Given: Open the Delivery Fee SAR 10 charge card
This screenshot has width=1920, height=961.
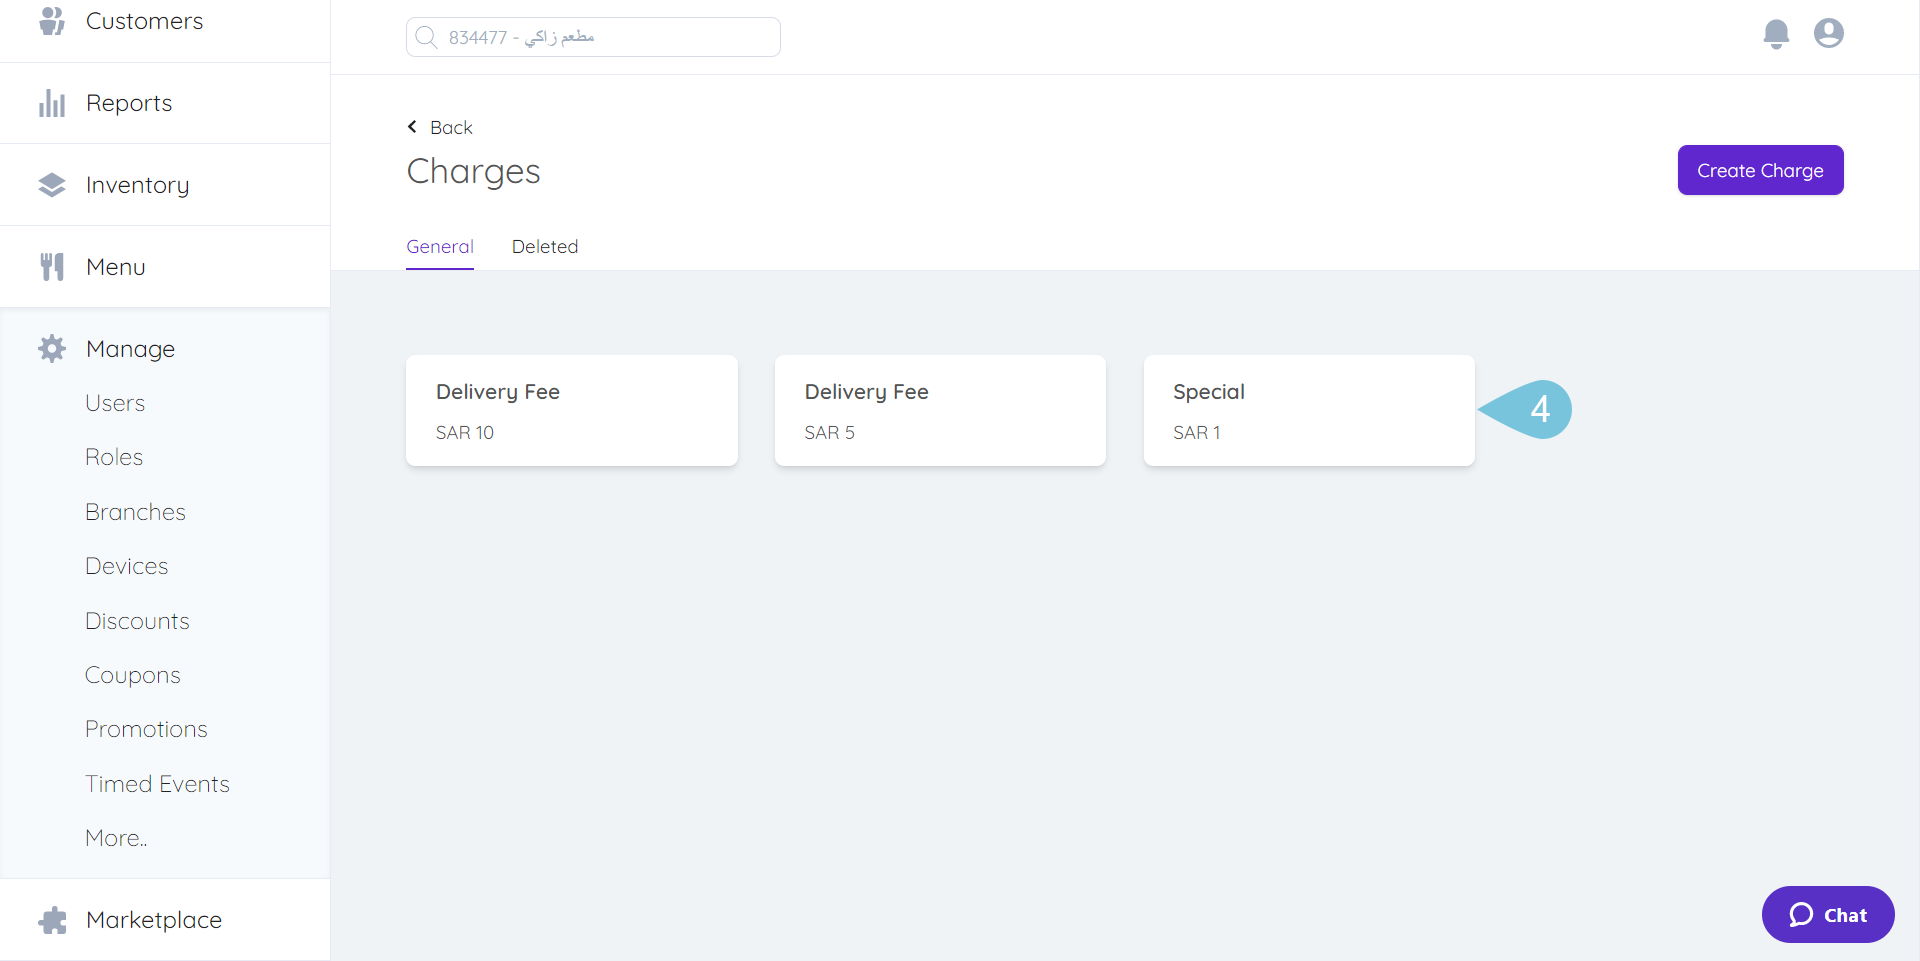Looking at the screenshot, I should [572, 410].
